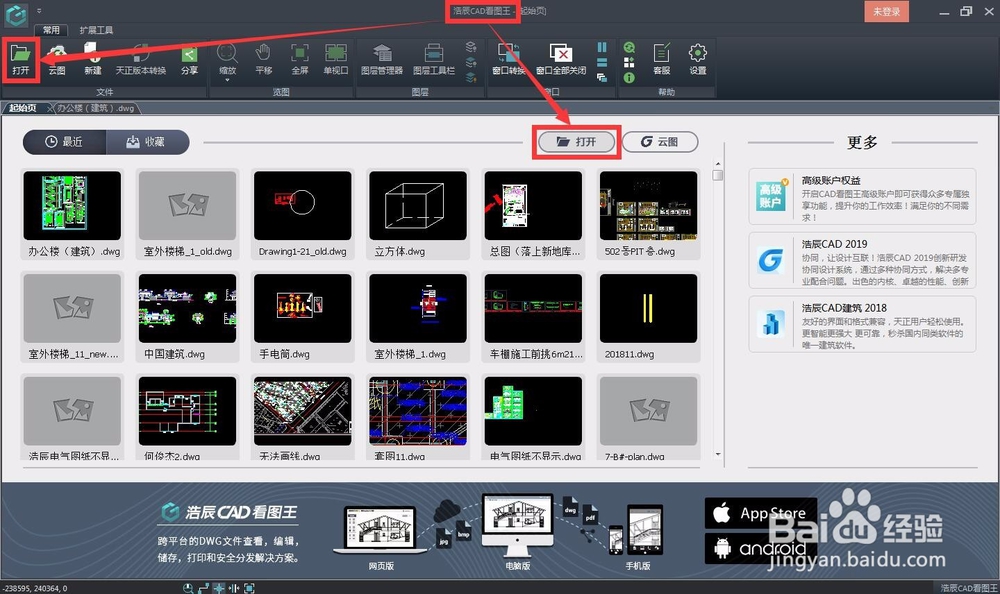Click the app logo at top left
This screenshot has height=594, width=1000.
(x=16, y=14)
